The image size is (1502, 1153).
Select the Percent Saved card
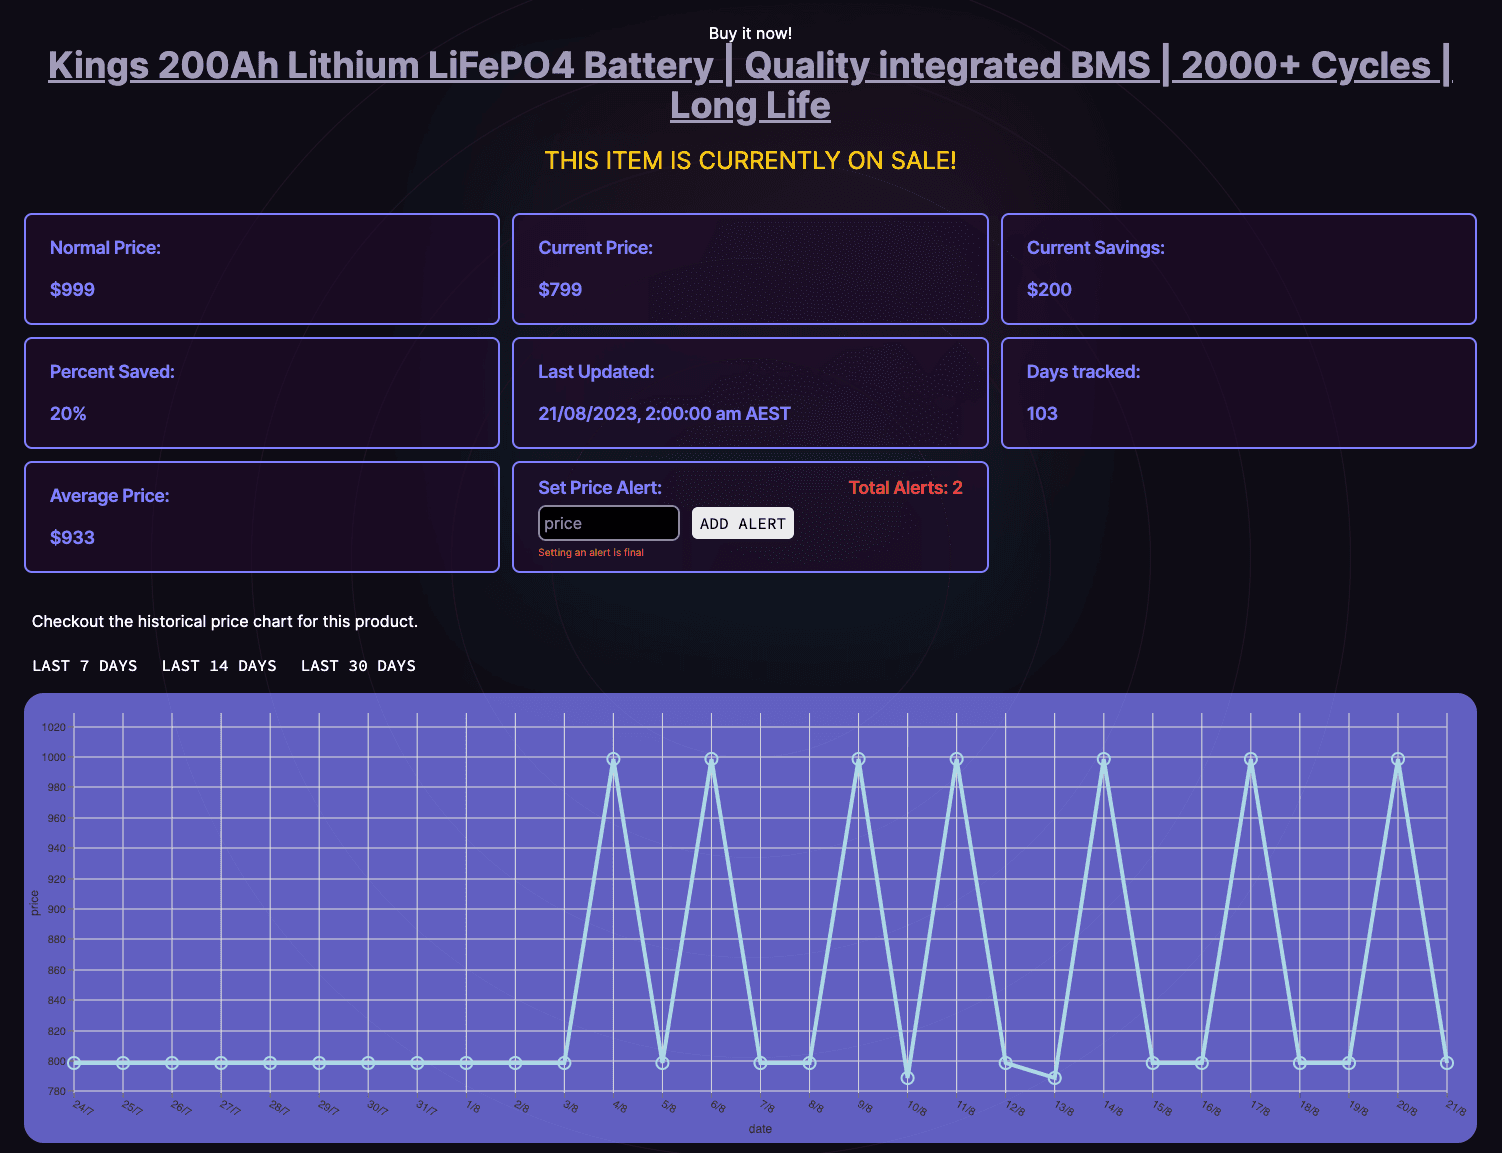tap(261, 393)
